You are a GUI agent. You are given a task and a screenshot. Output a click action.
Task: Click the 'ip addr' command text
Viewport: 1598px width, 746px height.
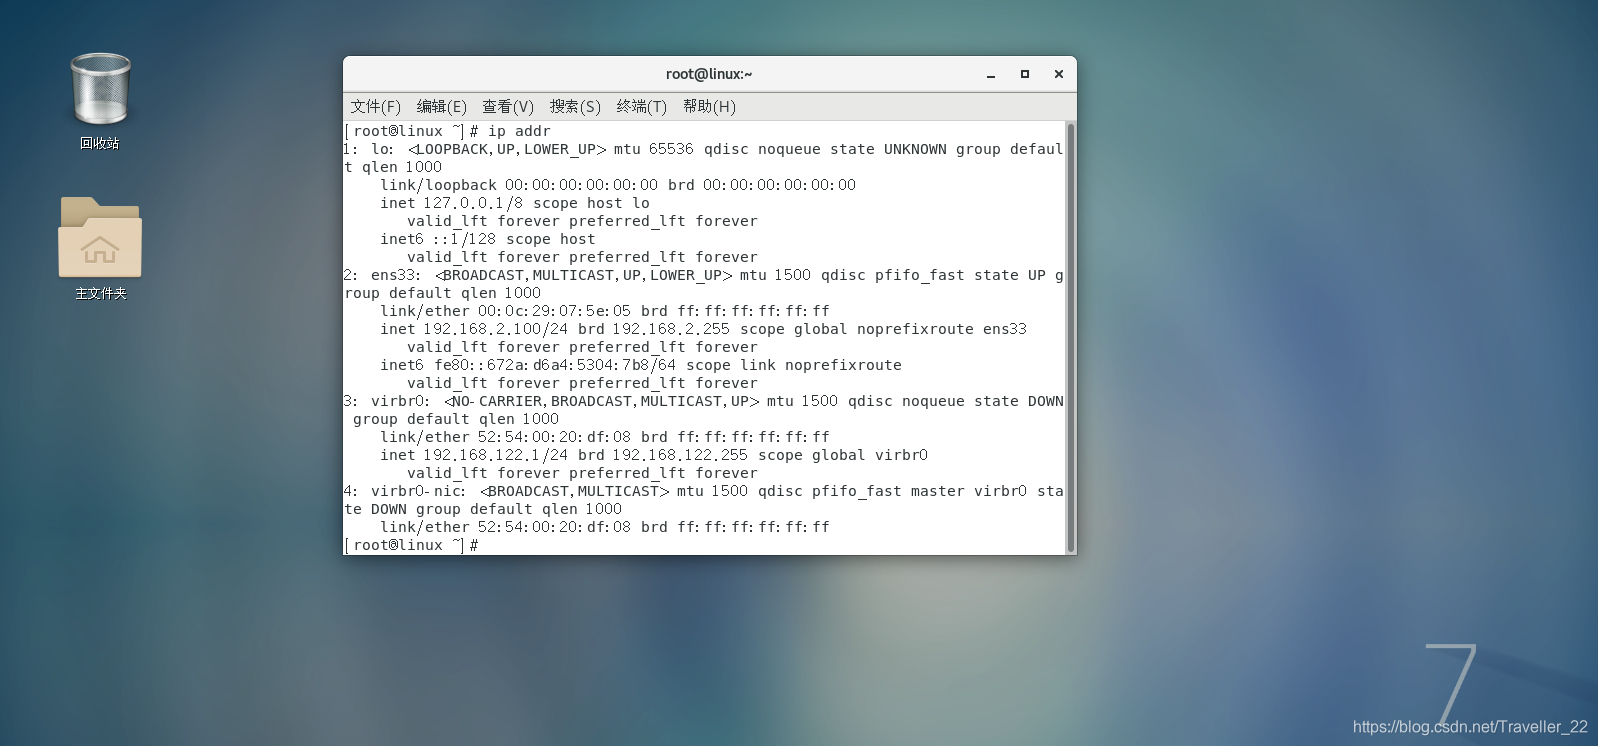click(x=519, y=131)
